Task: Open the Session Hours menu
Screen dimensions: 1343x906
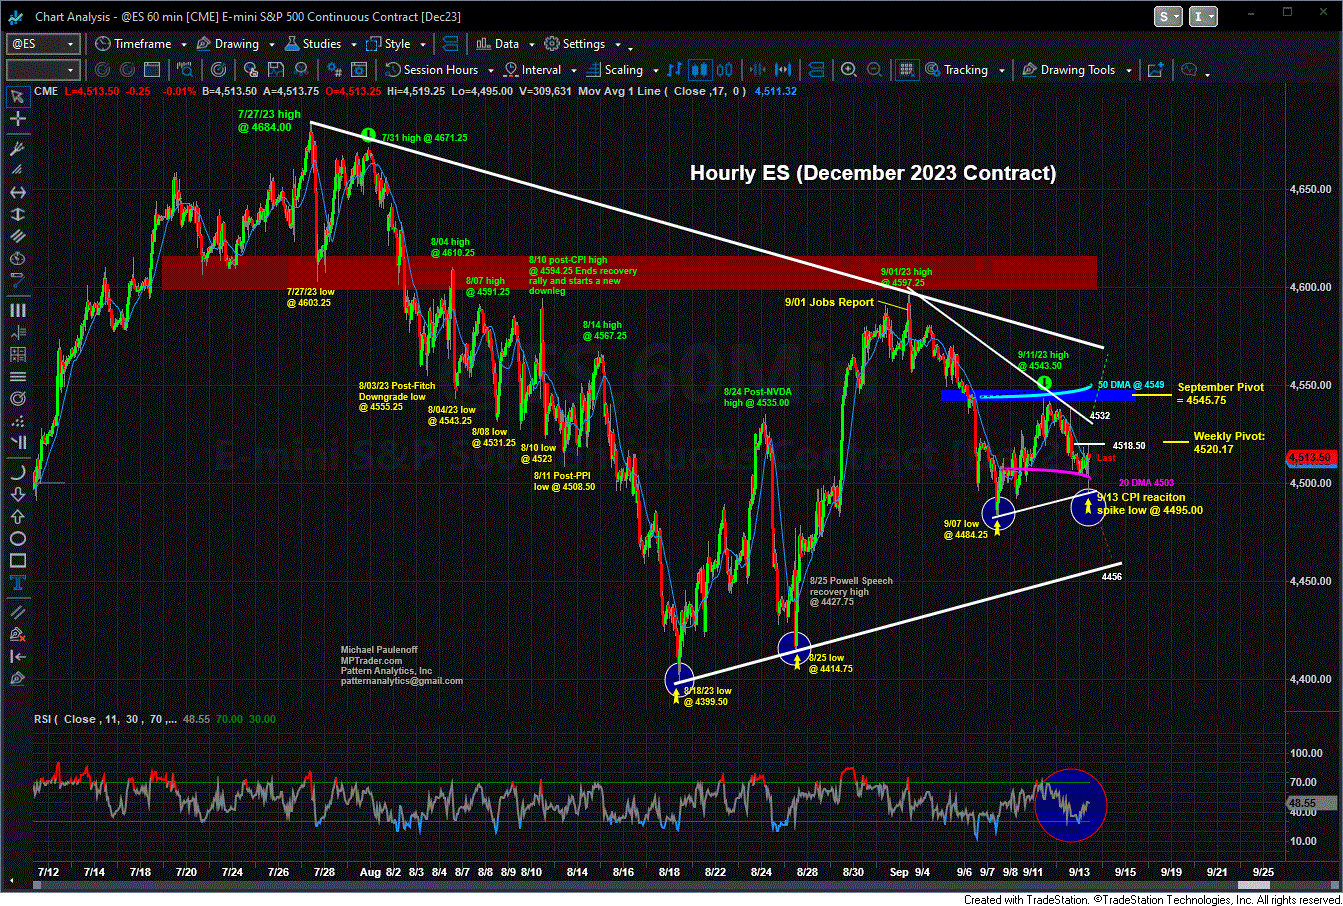Action: pyautogui.click(x=431, y=70)
